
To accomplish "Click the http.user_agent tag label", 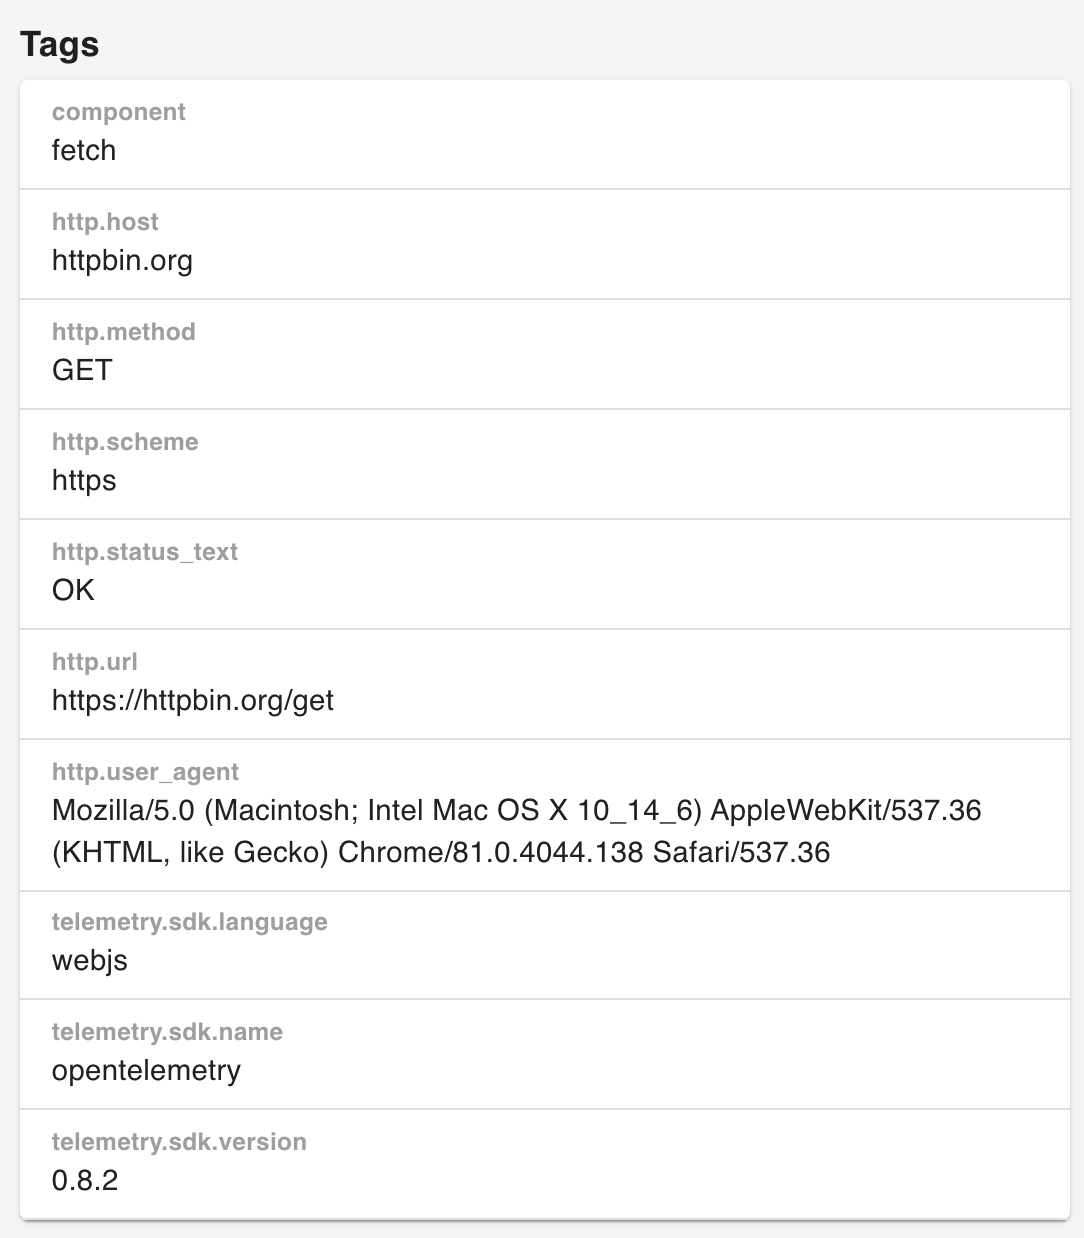I will (145, 772).
